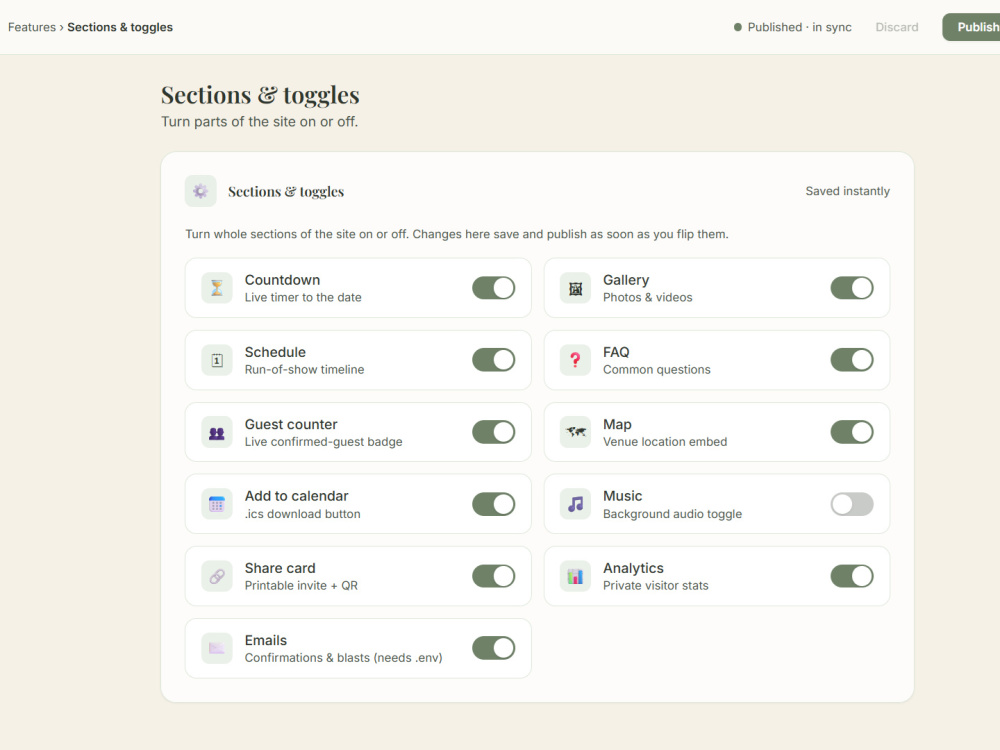Click the Guest counter title

[291, 425]
